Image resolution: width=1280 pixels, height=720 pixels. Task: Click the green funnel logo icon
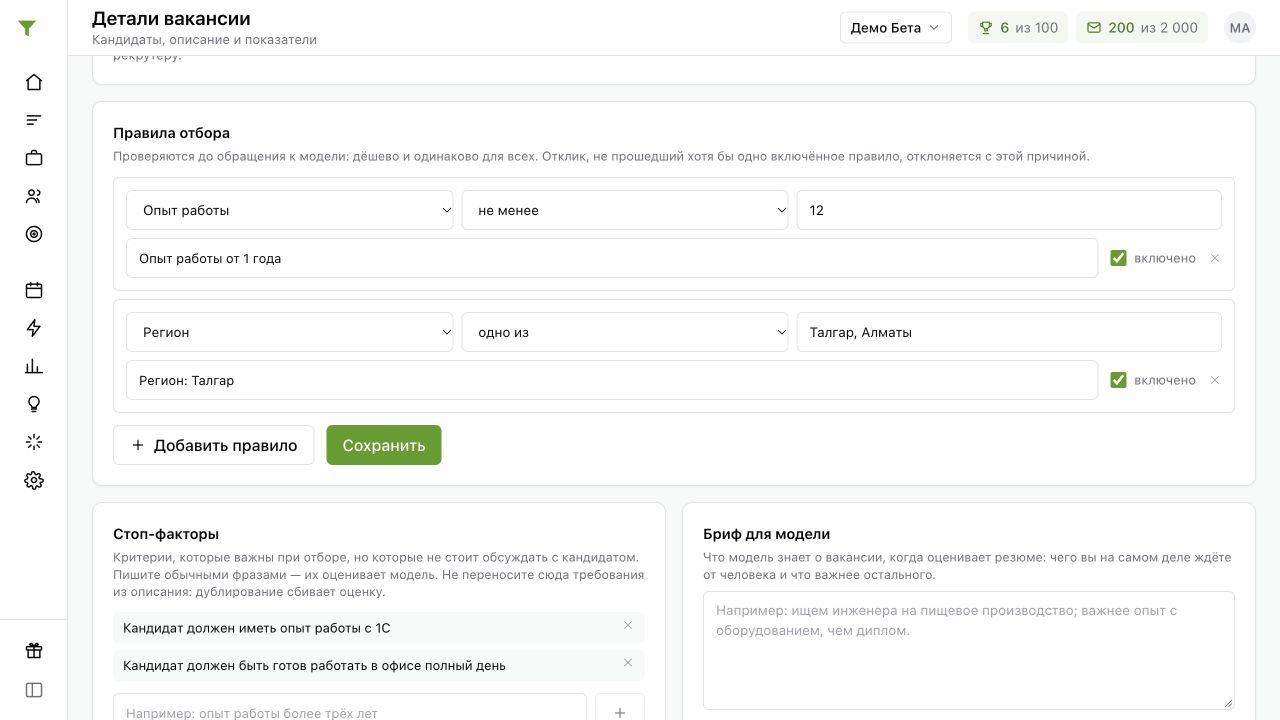pyautogui.click(x=27, y=28)
